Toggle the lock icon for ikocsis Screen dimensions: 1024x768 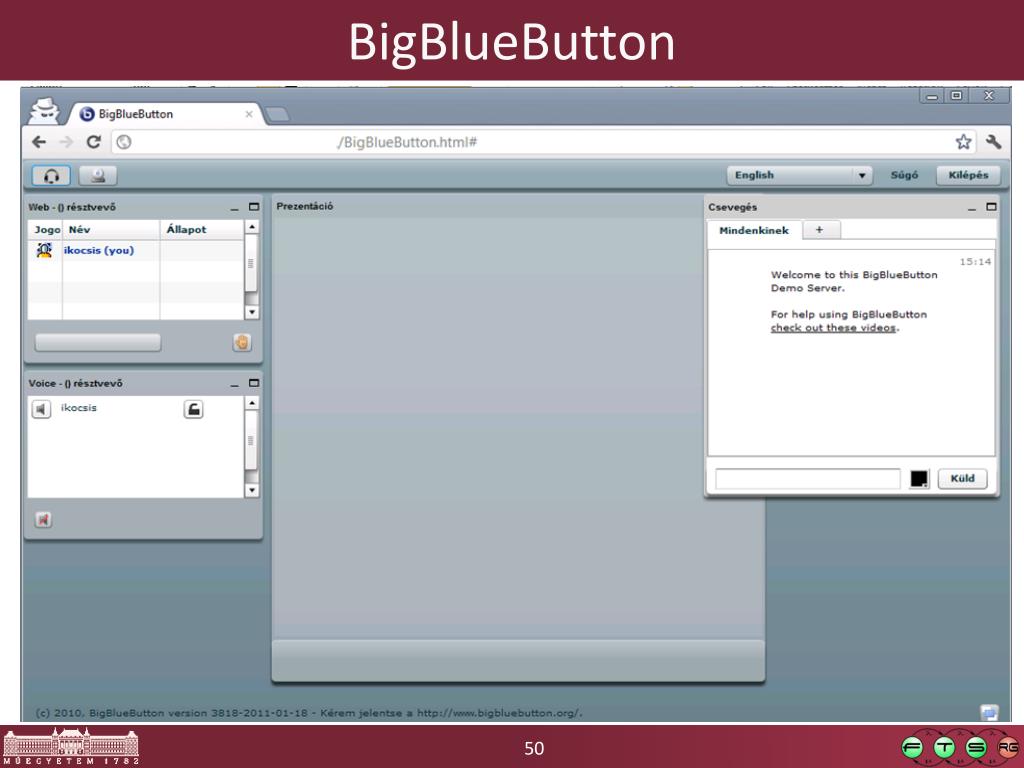[193, 409]
